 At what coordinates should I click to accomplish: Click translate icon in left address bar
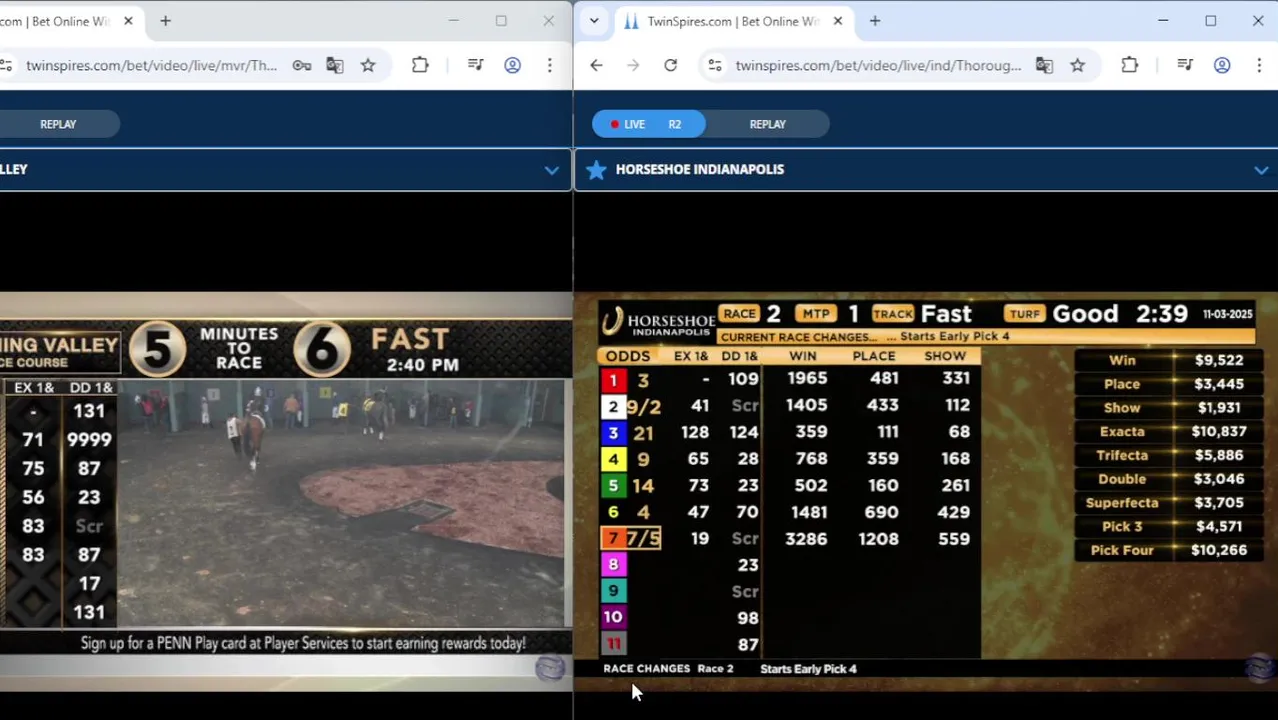(x=334, y=65)
